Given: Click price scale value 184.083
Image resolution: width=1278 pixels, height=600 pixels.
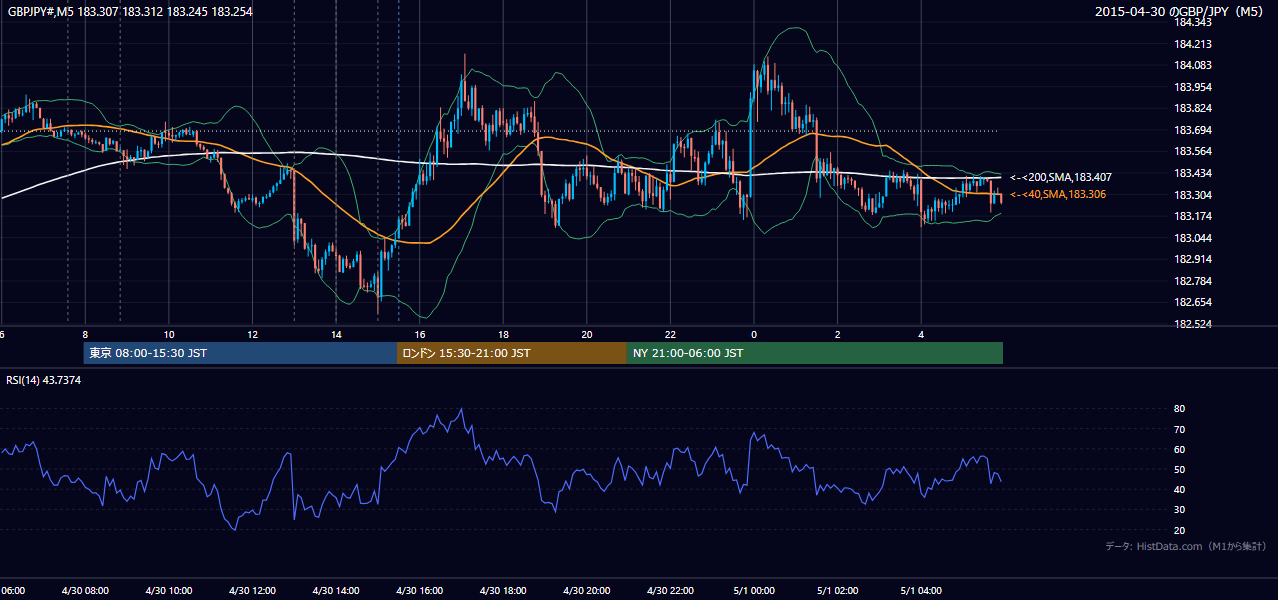Looking at the screenshot, I should 1192,65.
